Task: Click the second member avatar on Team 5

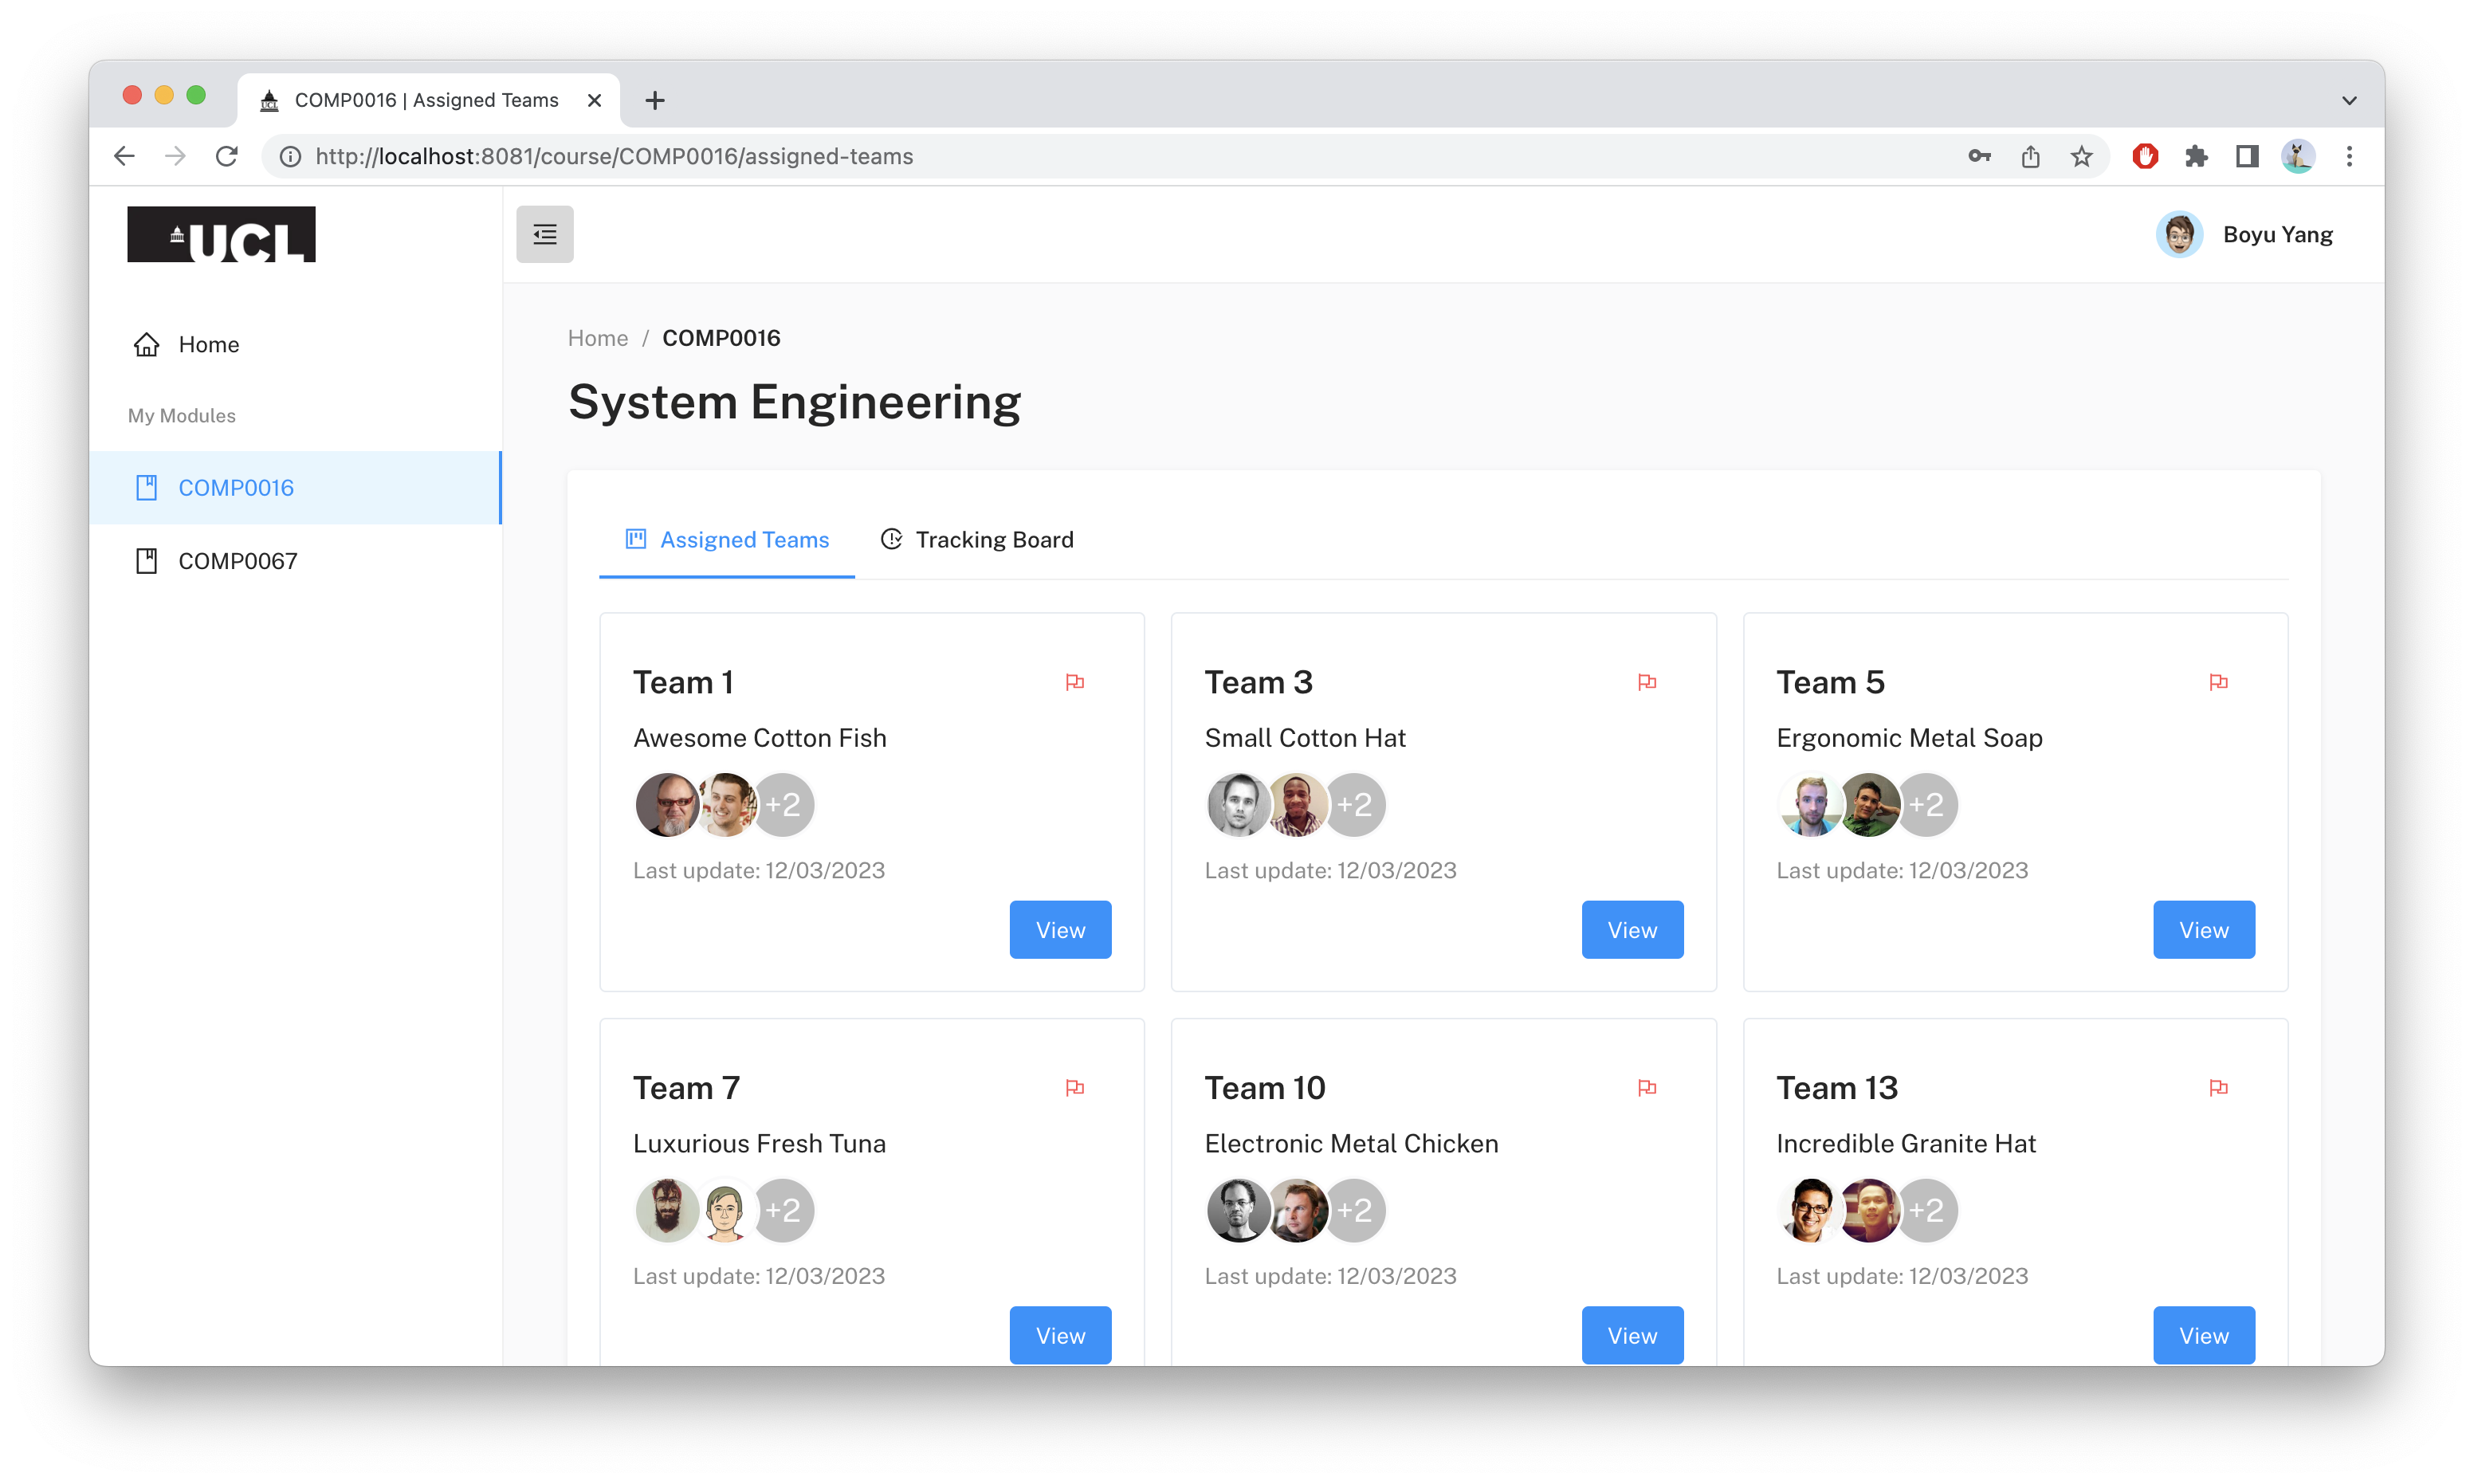Action: pos(1868,804)
